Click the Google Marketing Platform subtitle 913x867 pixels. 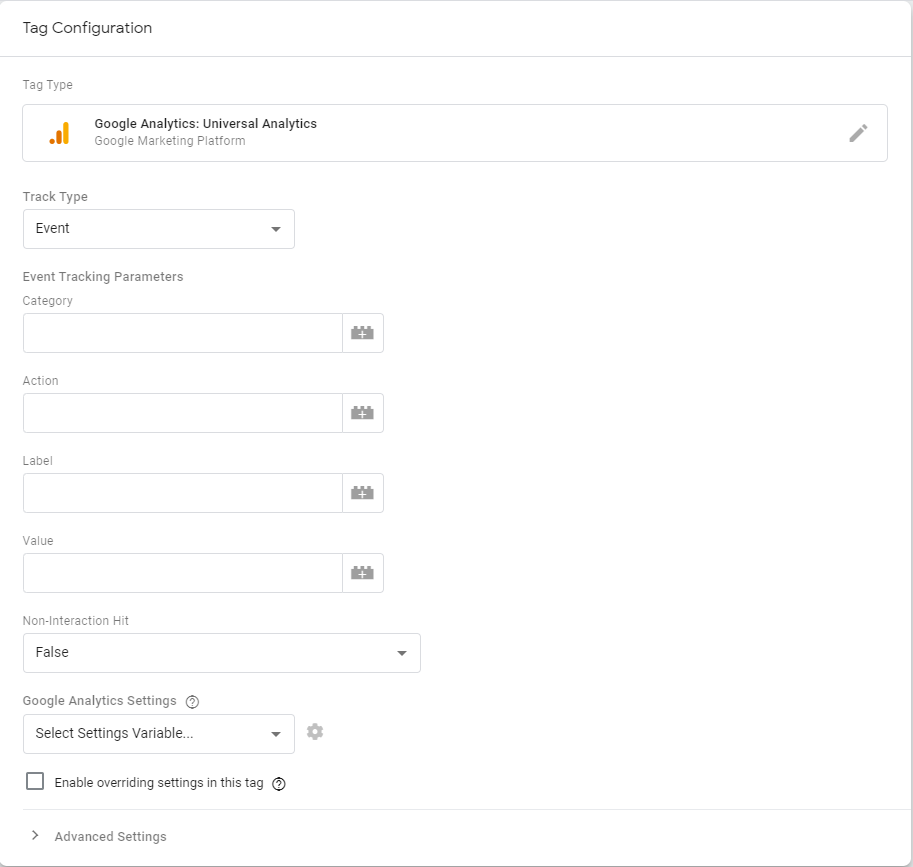tap(170, 141)
